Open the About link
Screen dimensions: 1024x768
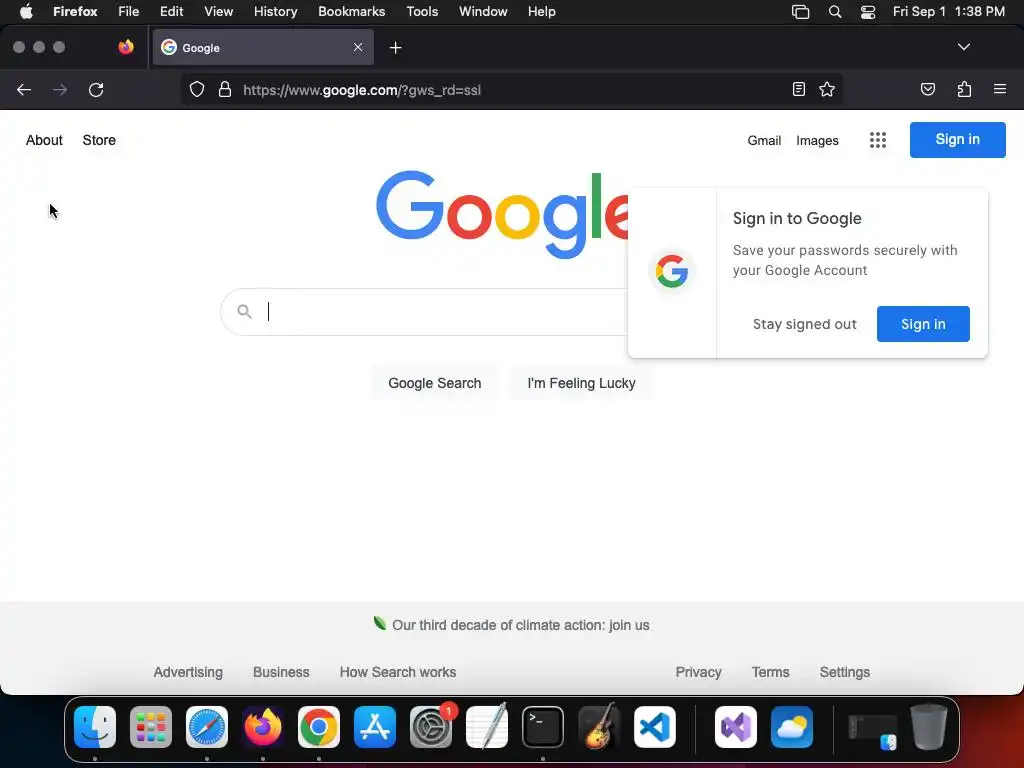tap(44, 140)
